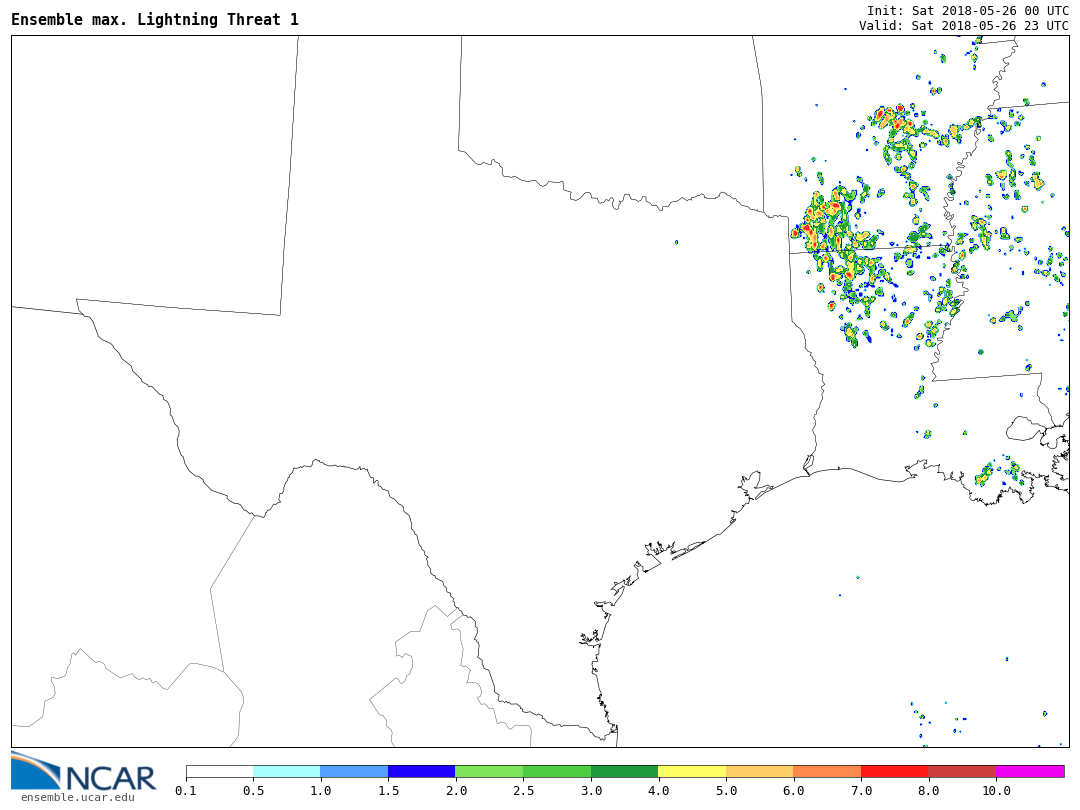Click the 5.0 tick label on the legend

[x=726, y=791]
